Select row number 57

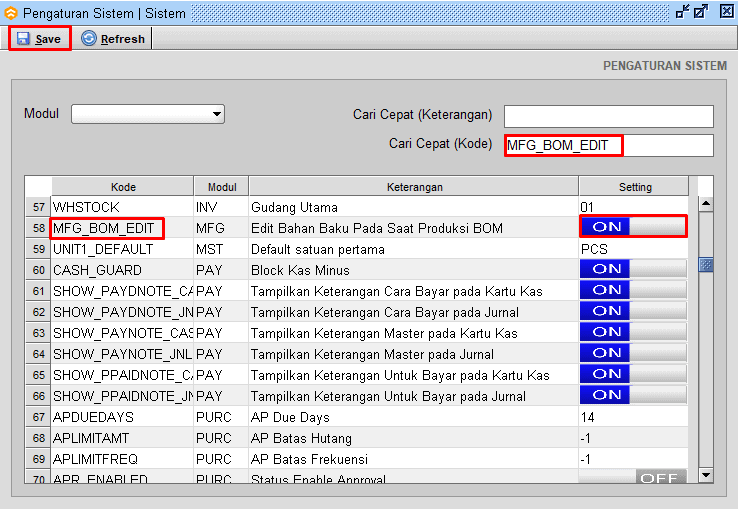(39, 207)
